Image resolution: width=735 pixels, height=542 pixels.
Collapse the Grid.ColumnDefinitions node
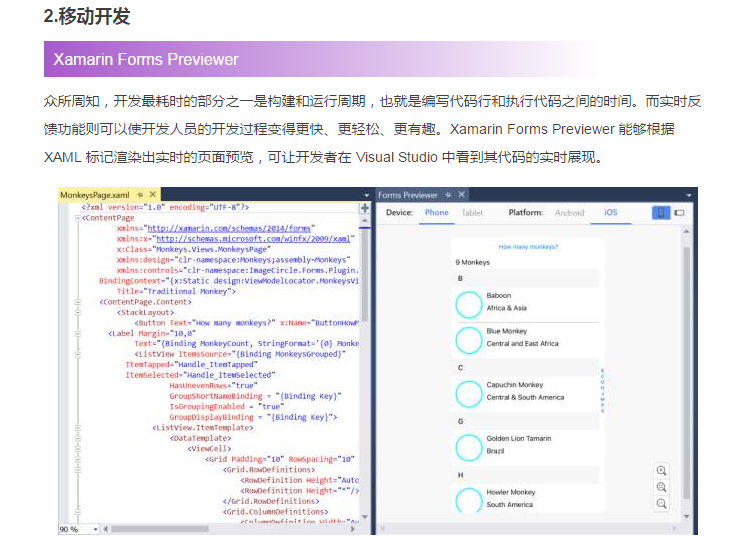(x=78, y=512)
